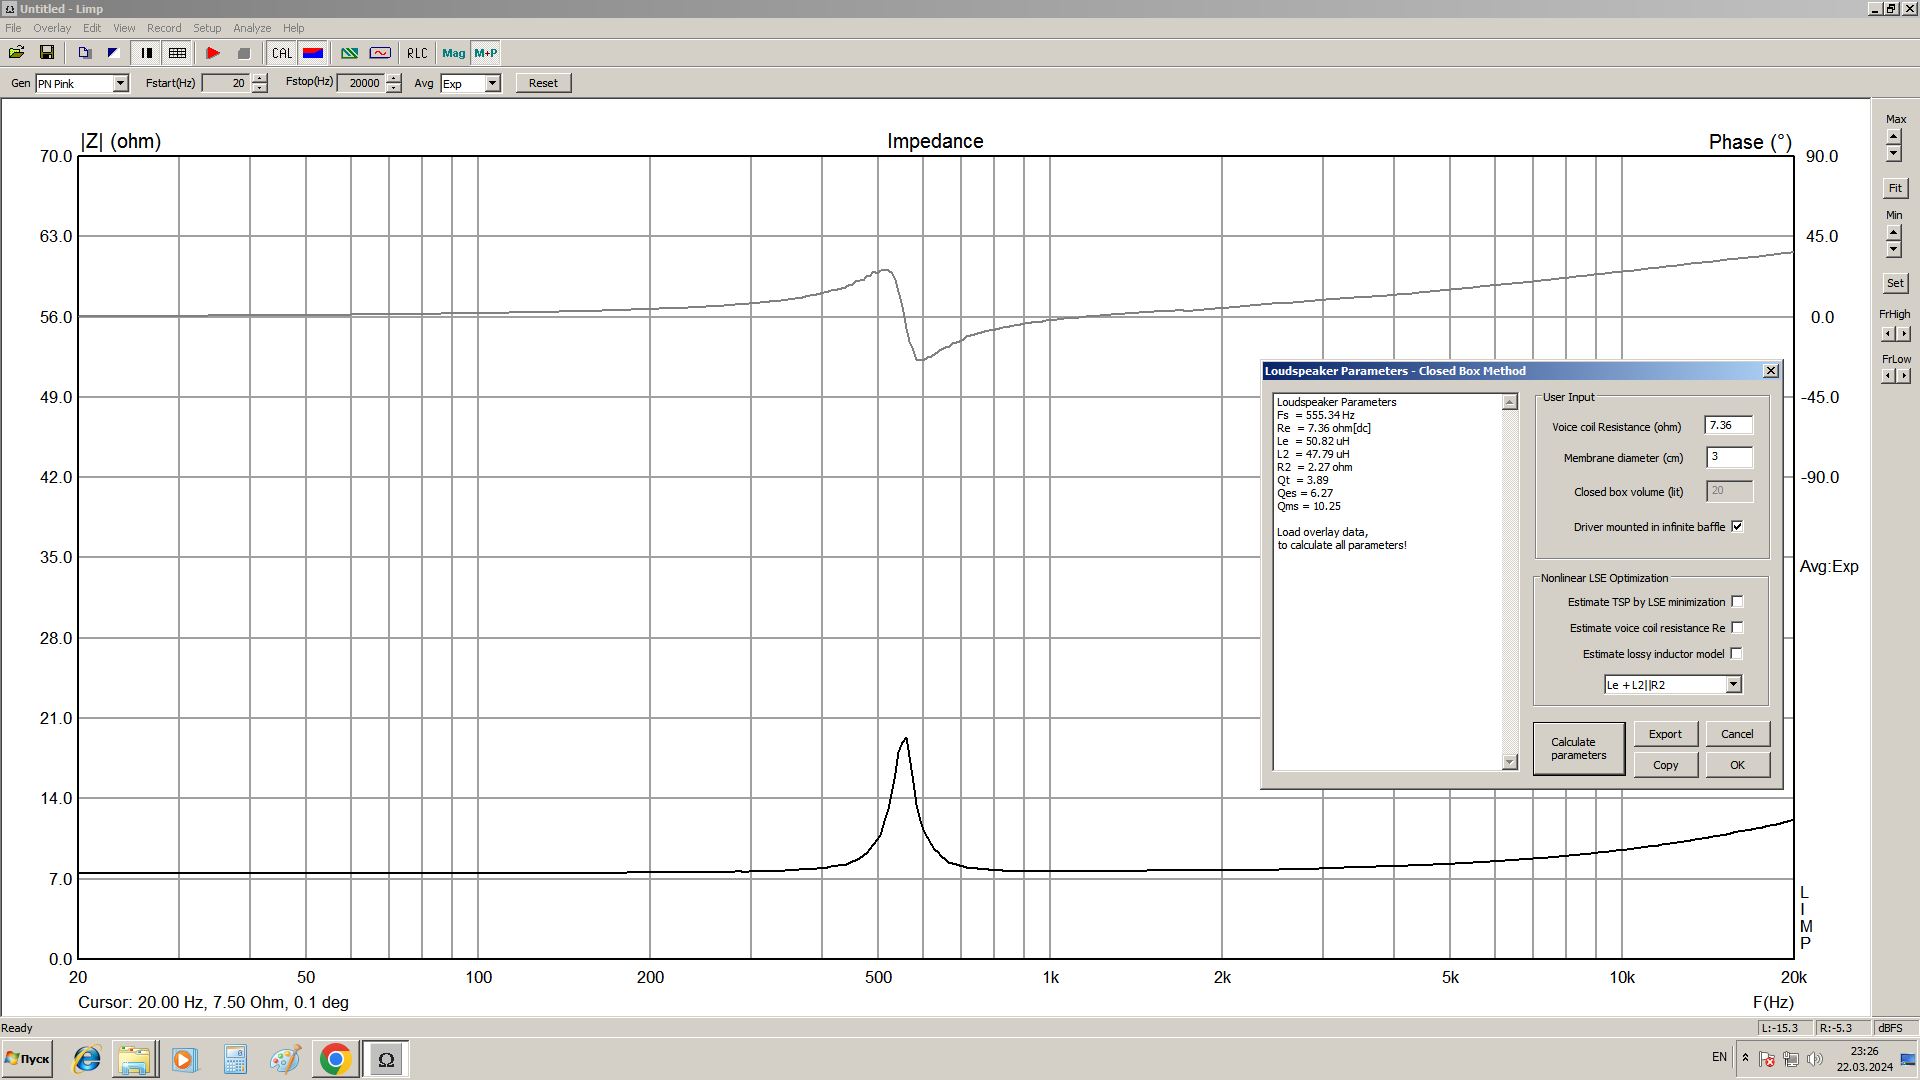Click the Membrane diameter input field
Image resolution: width=1920 pixels, height=1080 pixels.
1729,457
